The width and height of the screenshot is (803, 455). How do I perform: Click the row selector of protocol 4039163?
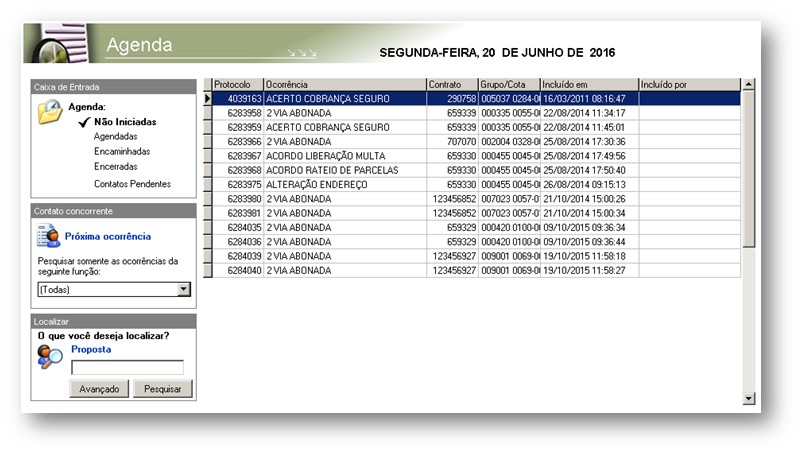click(x=207, y=99)
